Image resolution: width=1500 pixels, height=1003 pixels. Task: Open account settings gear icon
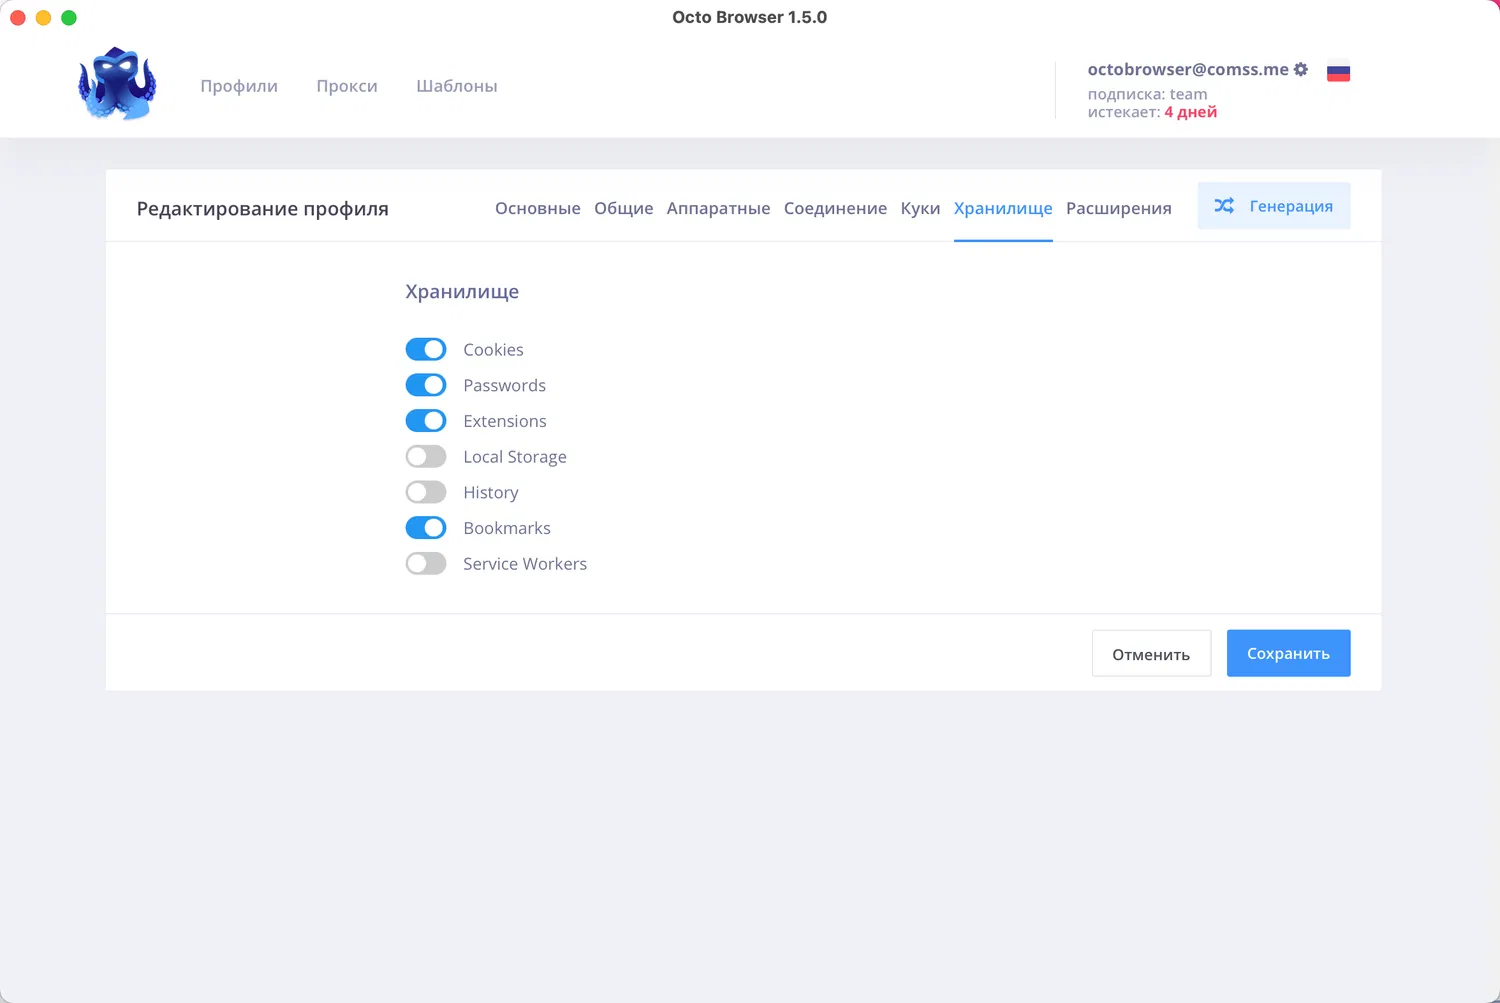pos(1301,69)
